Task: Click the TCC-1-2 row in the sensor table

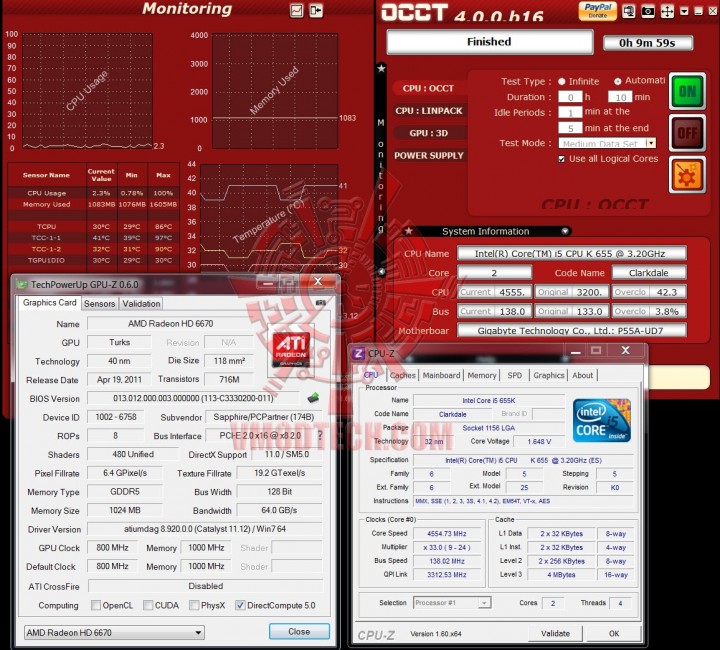Action: pyautogui.click(x=93, y=249)
